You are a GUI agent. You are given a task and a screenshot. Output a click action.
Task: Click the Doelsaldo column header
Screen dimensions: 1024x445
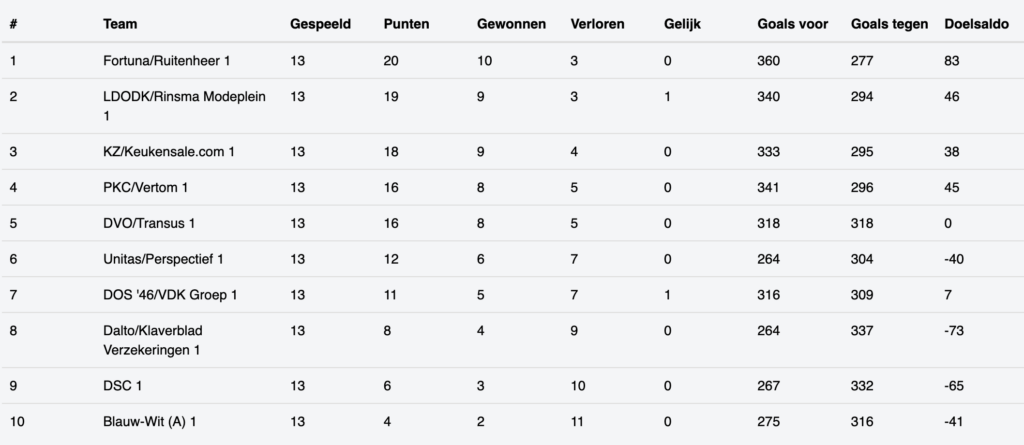pyautogui.click(x=976, y=24)
